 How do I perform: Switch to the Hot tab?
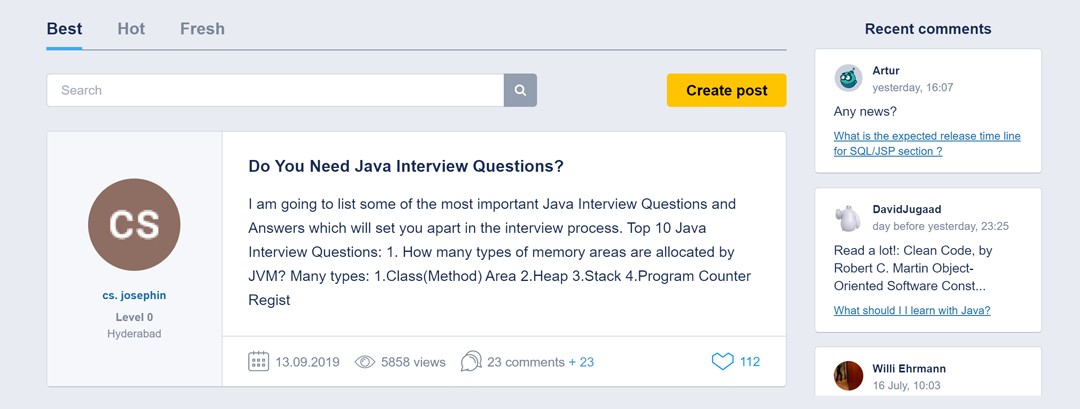click(x=132, y=29)
